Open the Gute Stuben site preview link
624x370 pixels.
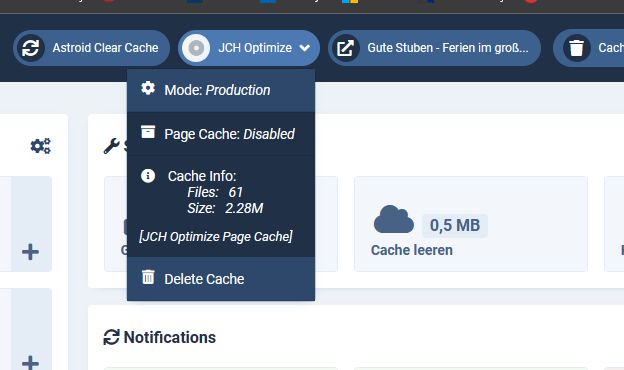(x=434, y=48)
